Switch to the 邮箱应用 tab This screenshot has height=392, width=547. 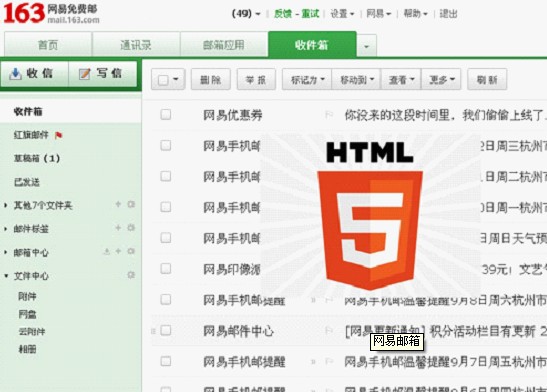tap(224, 45)
